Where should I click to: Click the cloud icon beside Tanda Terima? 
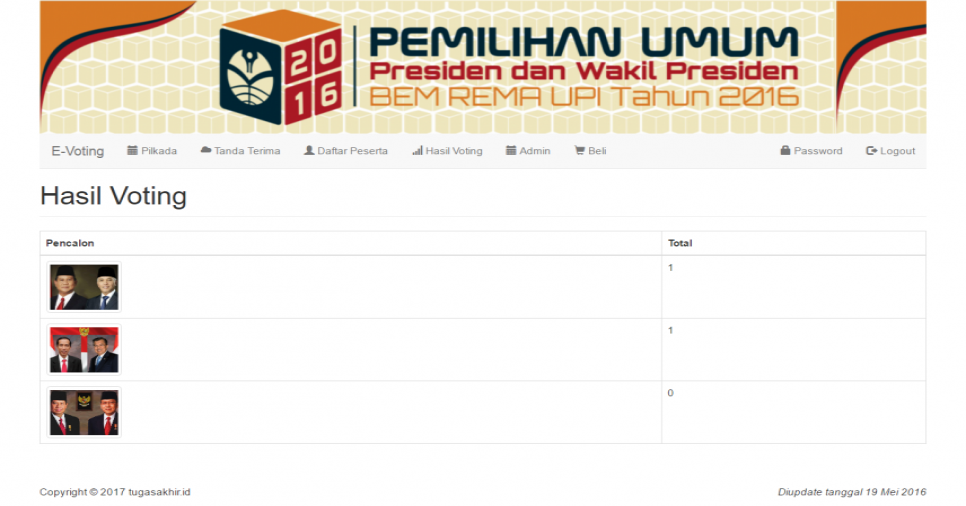(206, 150)
